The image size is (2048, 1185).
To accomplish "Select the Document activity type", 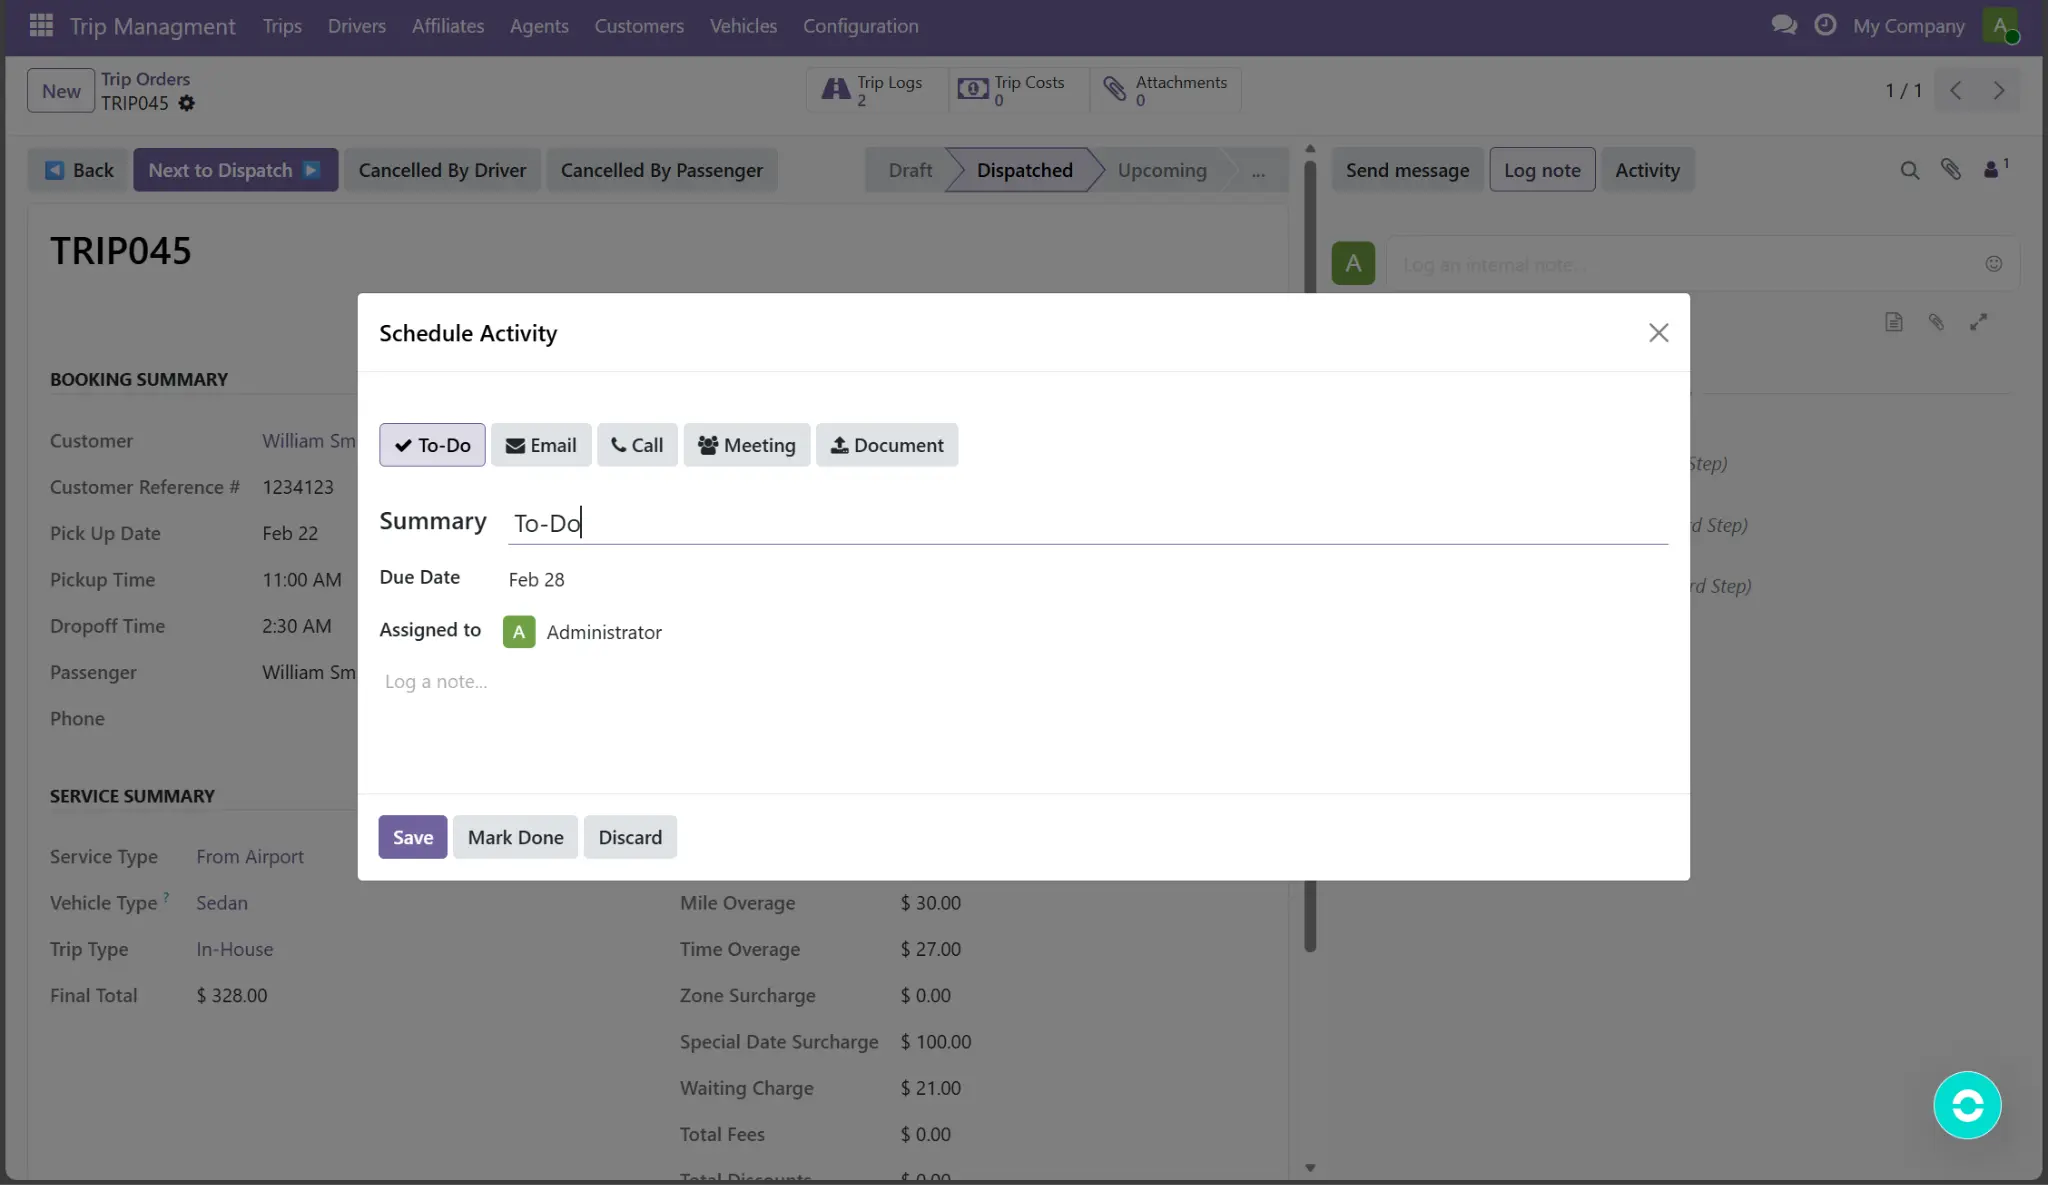I will (x=887, y=445).
